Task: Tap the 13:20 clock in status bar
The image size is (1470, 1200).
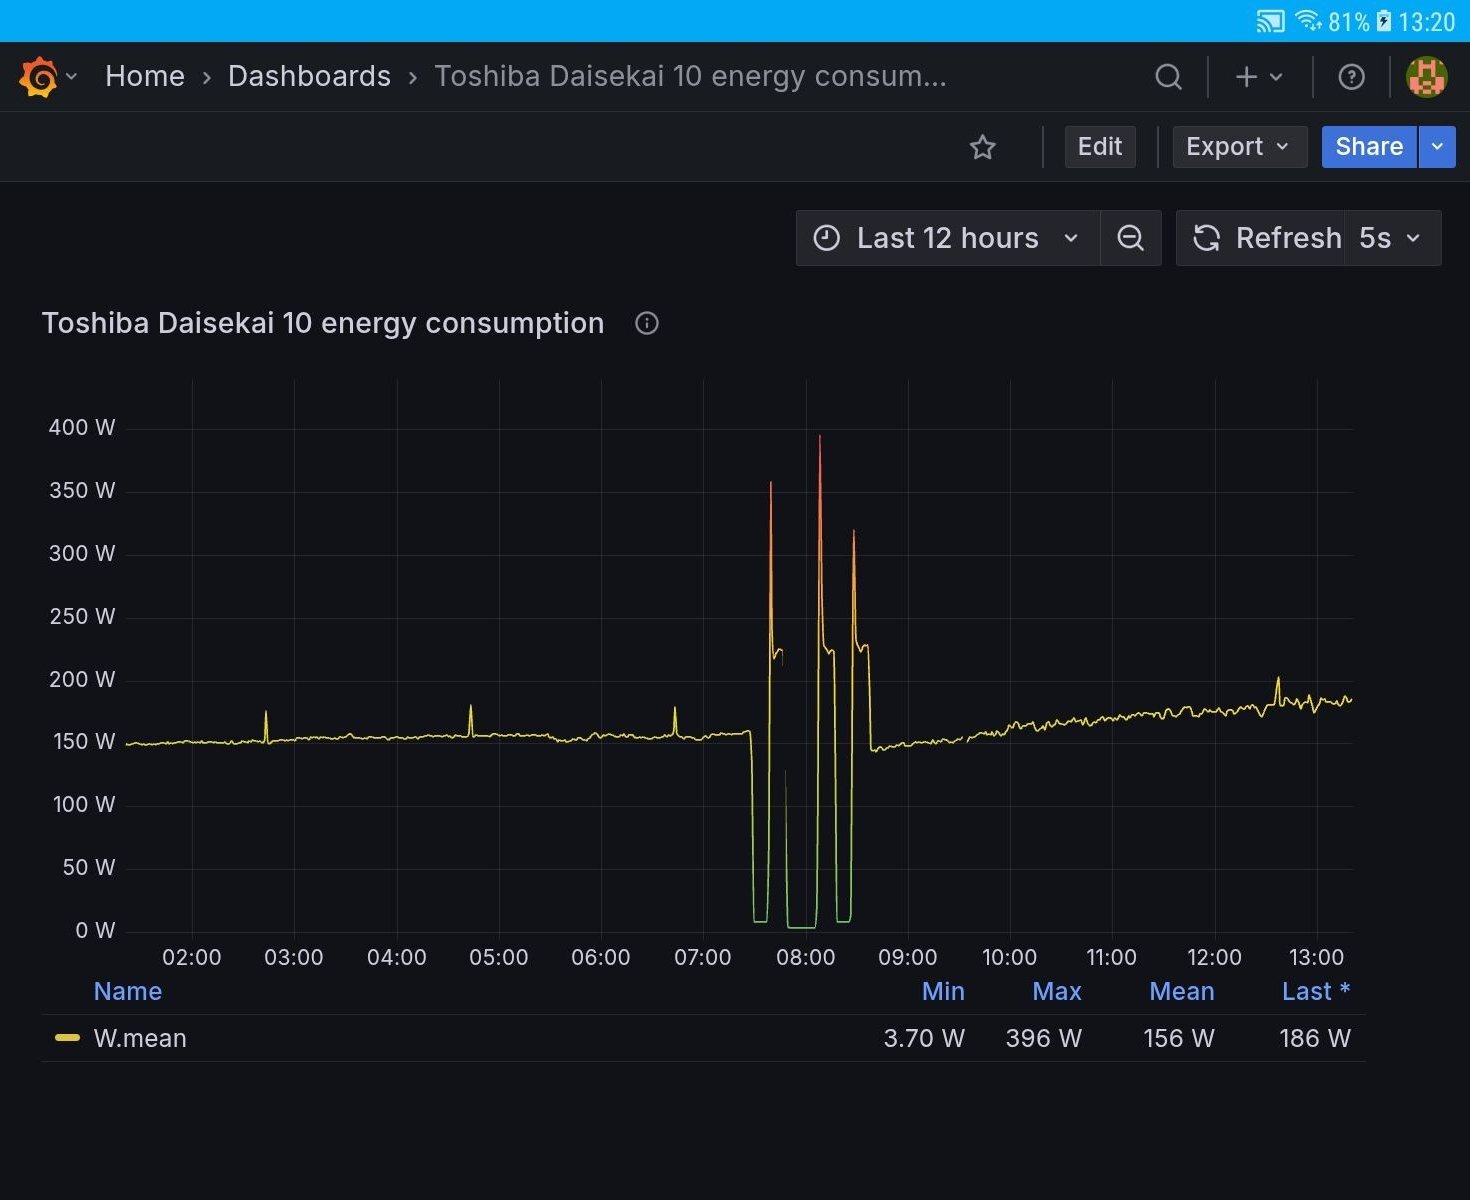Action: (1426, 22)
